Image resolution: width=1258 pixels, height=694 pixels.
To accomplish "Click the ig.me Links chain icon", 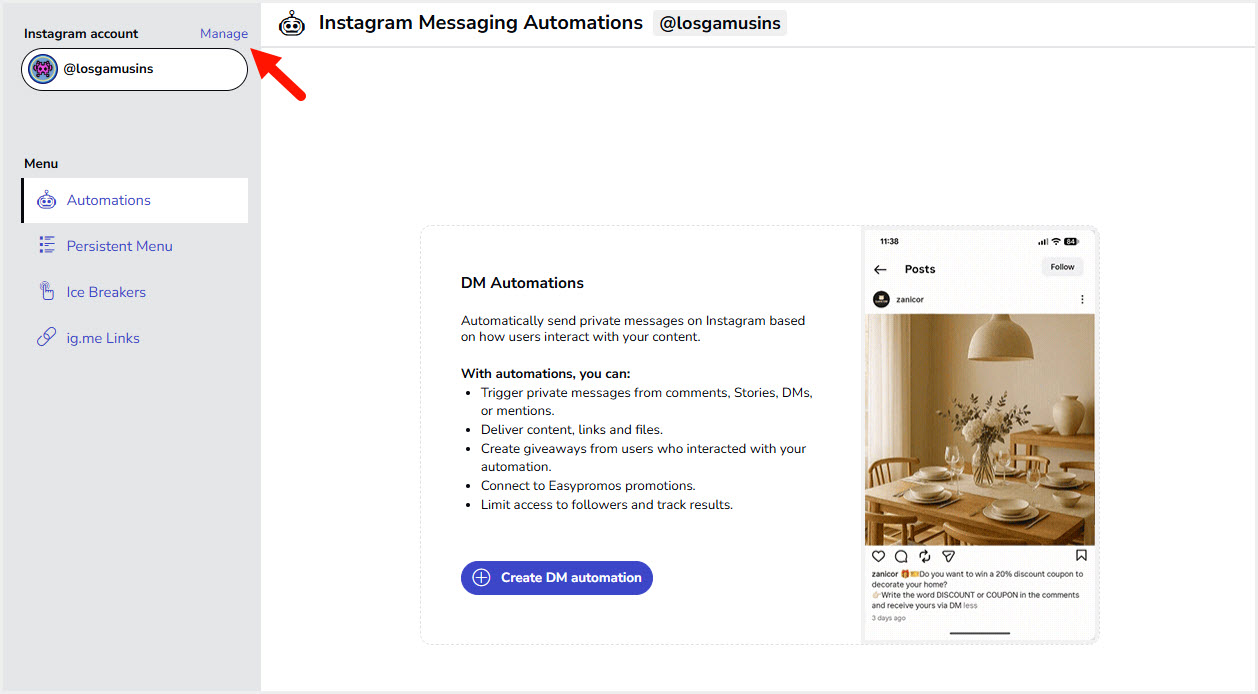I will pos(47,338).
